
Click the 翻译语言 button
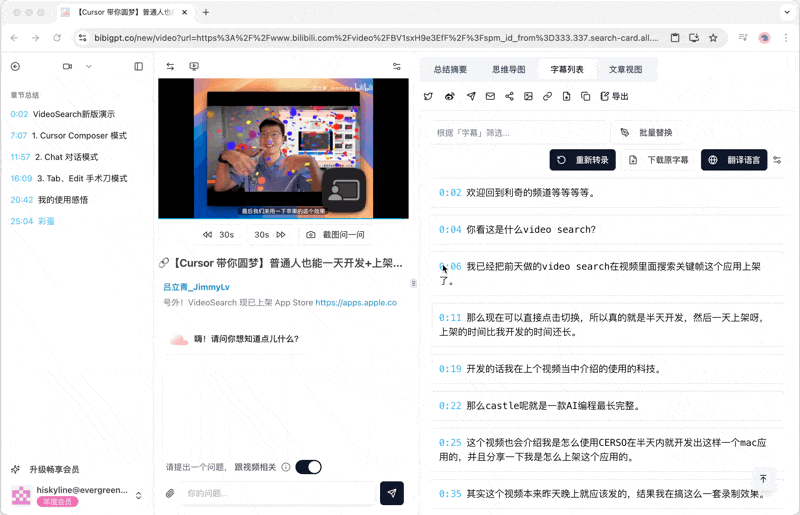coord(734,160)
